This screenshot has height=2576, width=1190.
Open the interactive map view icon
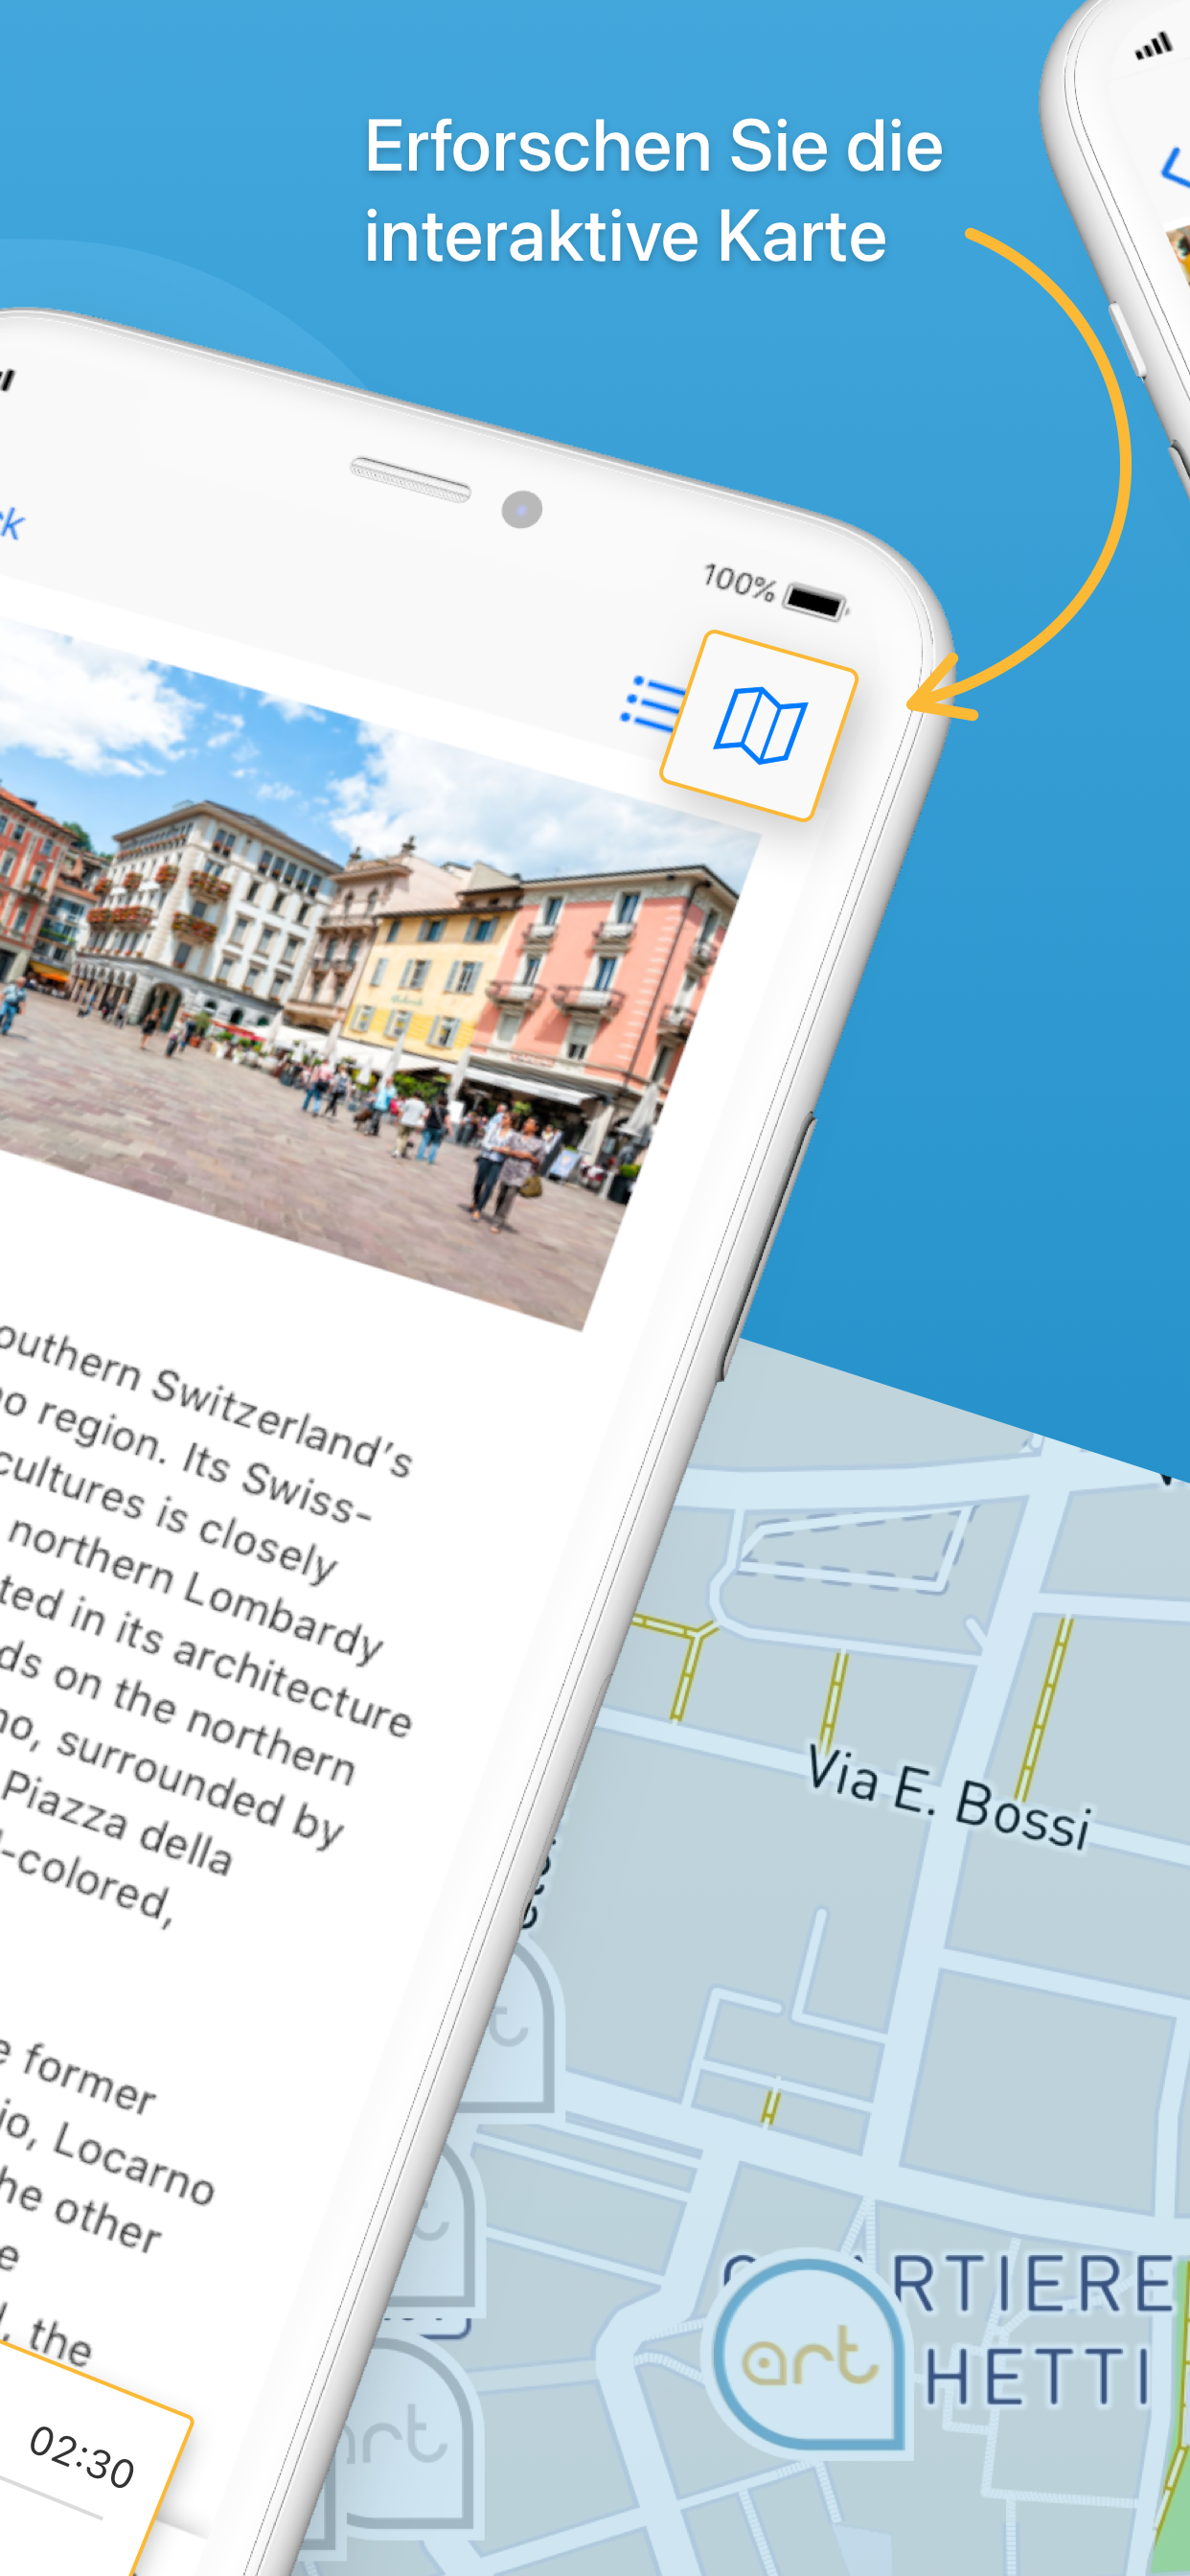[759, 725]
